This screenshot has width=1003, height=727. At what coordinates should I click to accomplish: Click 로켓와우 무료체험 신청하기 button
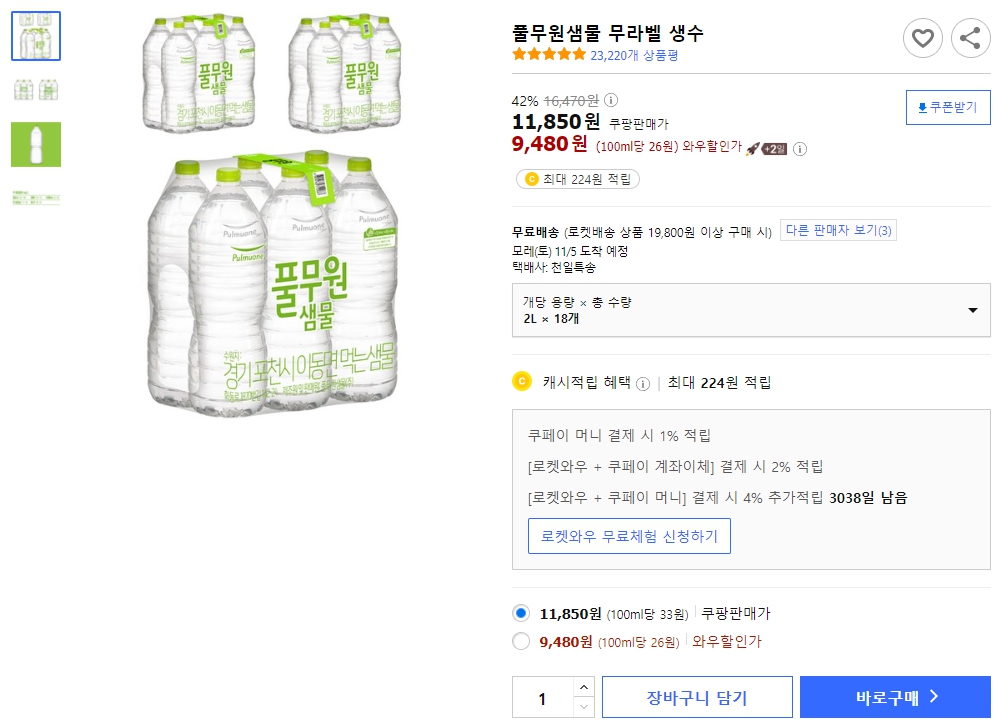(629, 536)
